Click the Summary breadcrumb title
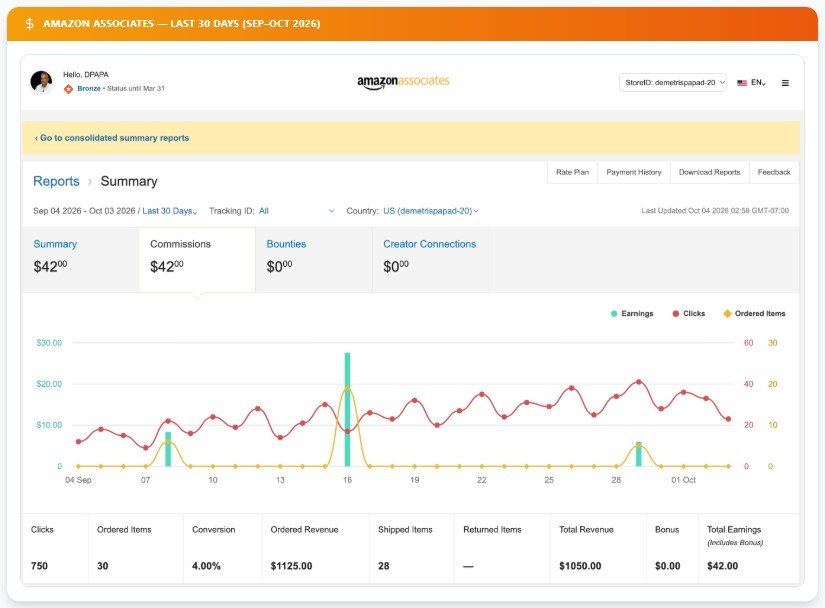The height and width of the screenshot is (608, 825). coord(129,181)
